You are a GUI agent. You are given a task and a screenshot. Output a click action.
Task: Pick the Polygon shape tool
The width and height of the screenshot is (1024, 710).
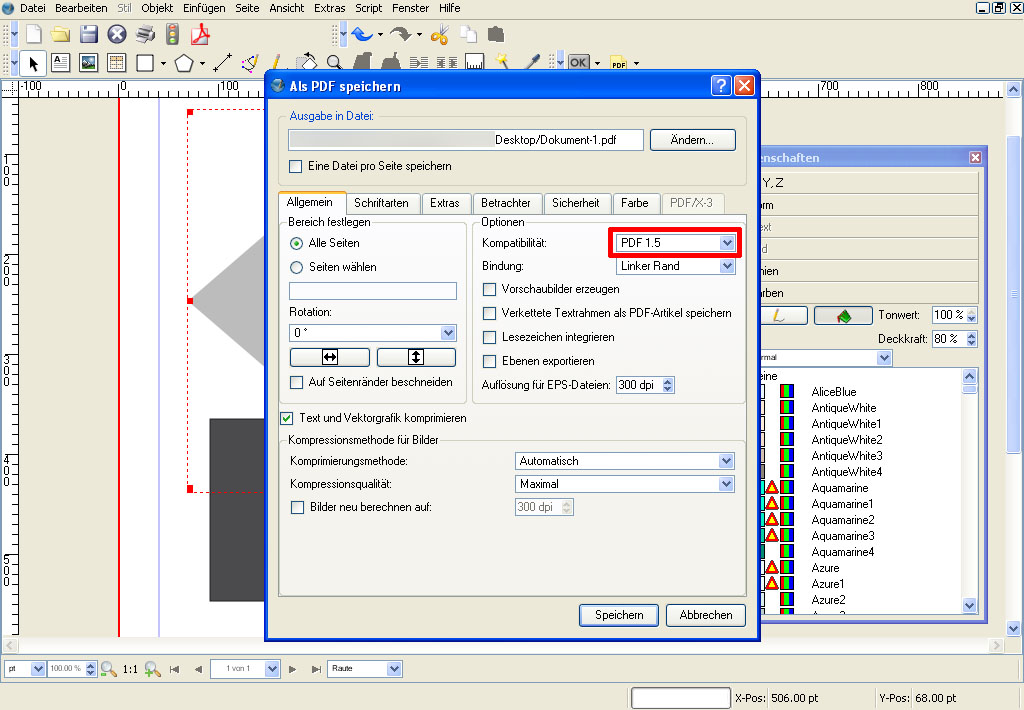click(x=183, y=62)
